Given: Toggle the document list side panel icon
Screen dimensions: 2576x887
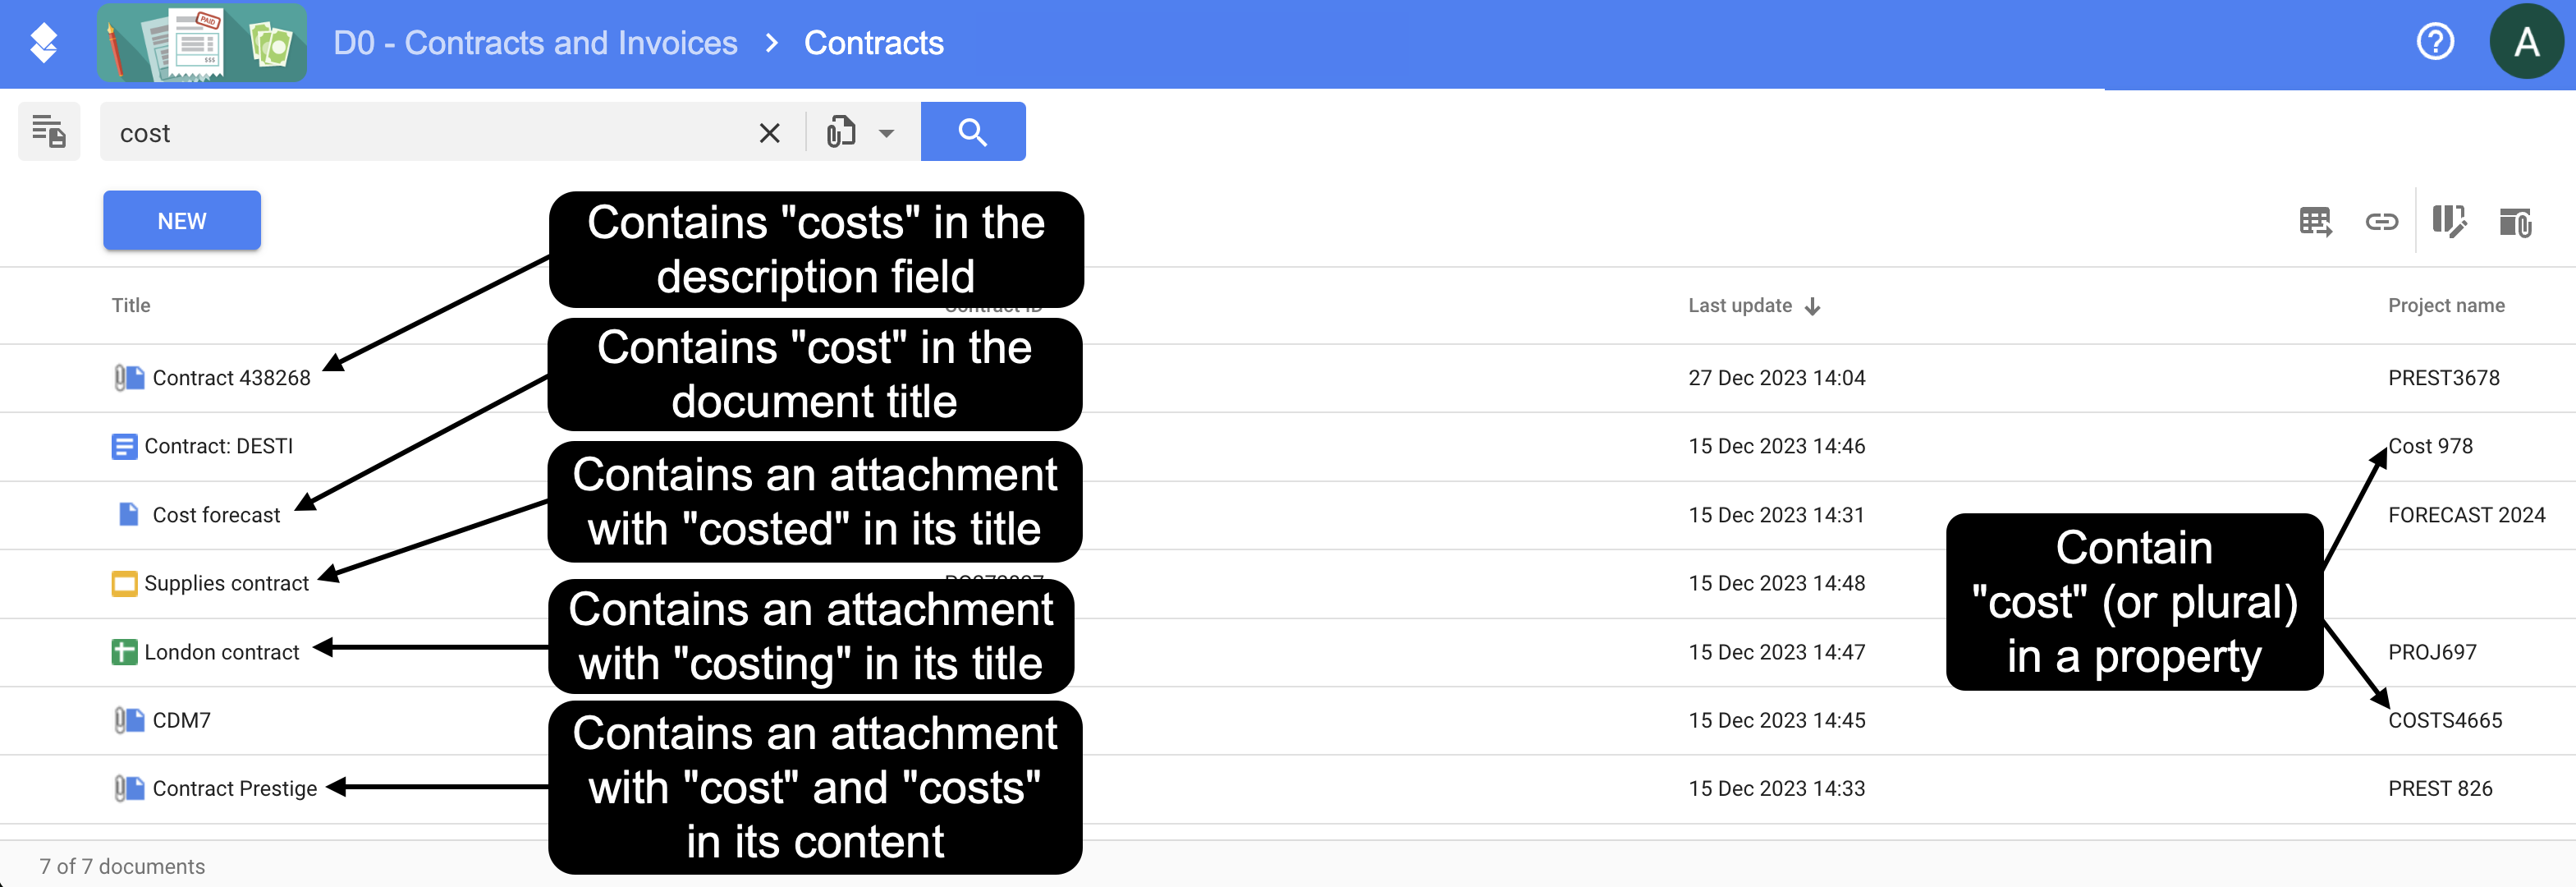Looking at the screenshot, I should point(49,132).
